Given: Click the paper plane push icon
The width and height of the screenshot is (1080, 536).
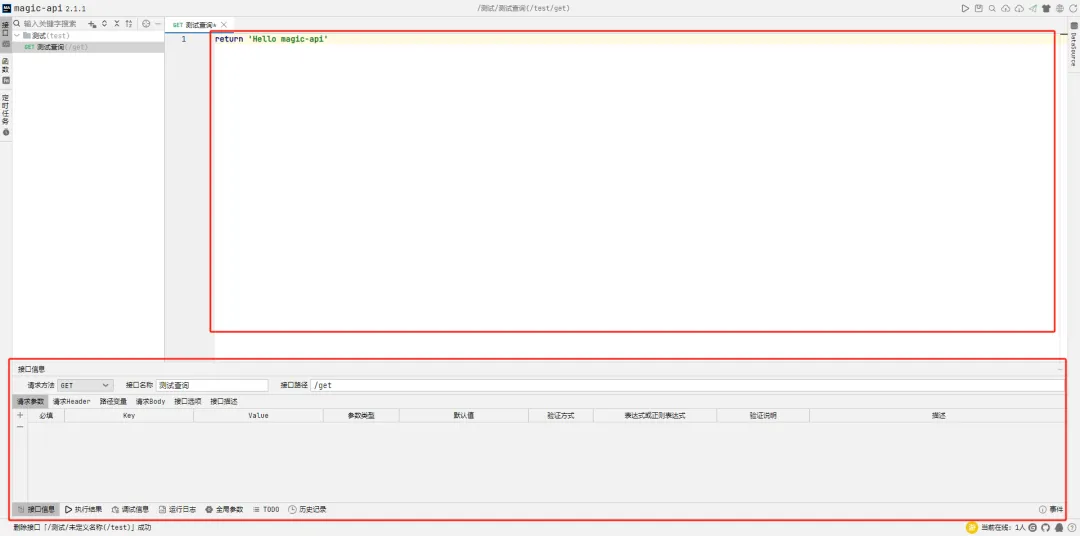Looking at the screenshot, I should pyautogui.click(x=1032, y=8).
